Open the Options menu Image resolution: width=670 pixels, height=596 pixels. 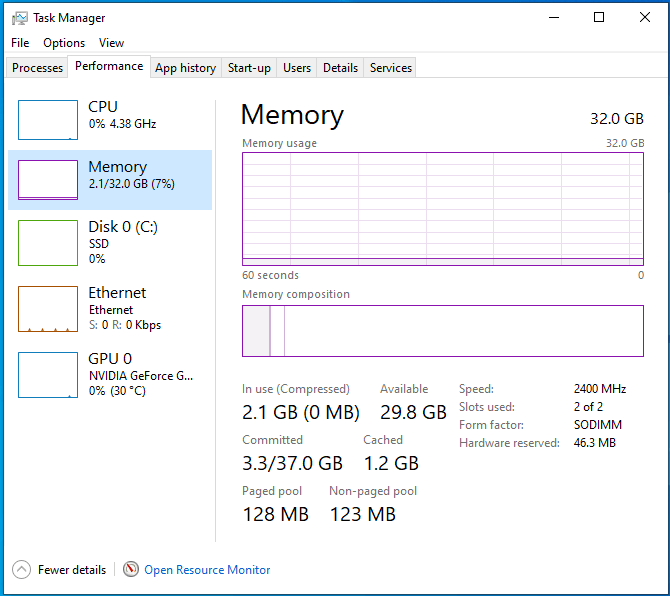(64, 43)
